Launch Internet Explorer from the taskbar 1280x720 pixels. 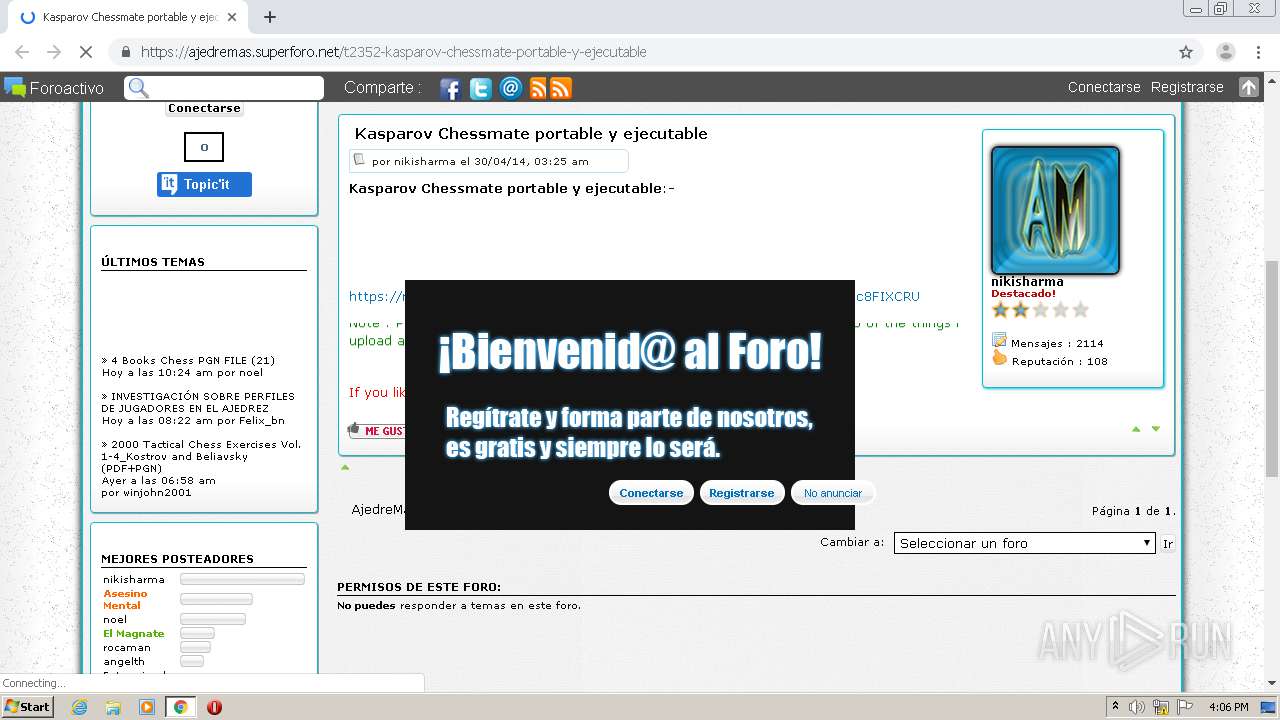click(x=79, y=707)
